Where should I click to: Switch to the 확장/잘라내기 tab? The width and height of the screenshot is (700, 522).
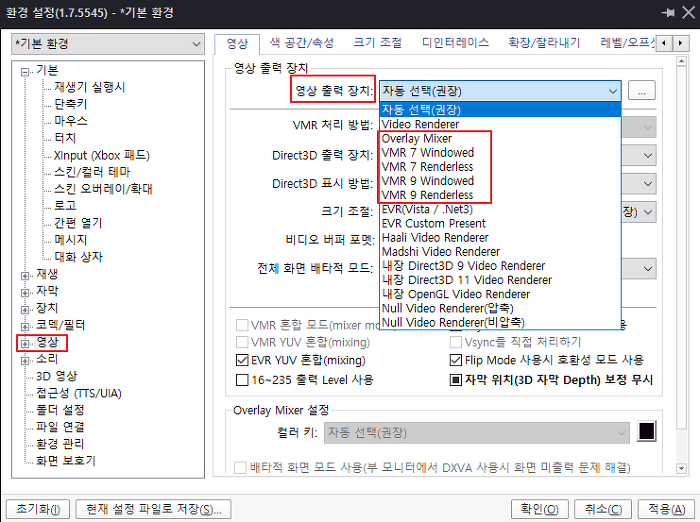coord(544,43)
